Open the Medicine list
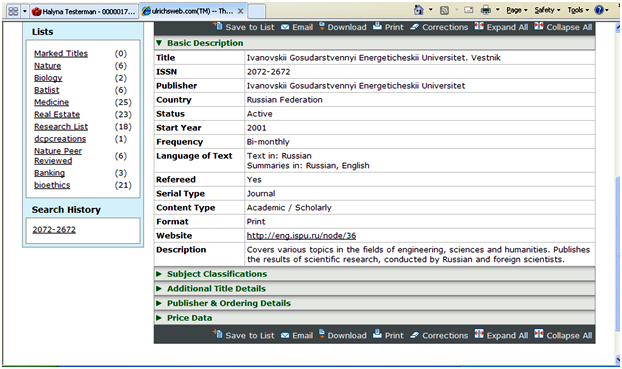The width and height of the screenshot is (622, 369). [x=51, y=102]
